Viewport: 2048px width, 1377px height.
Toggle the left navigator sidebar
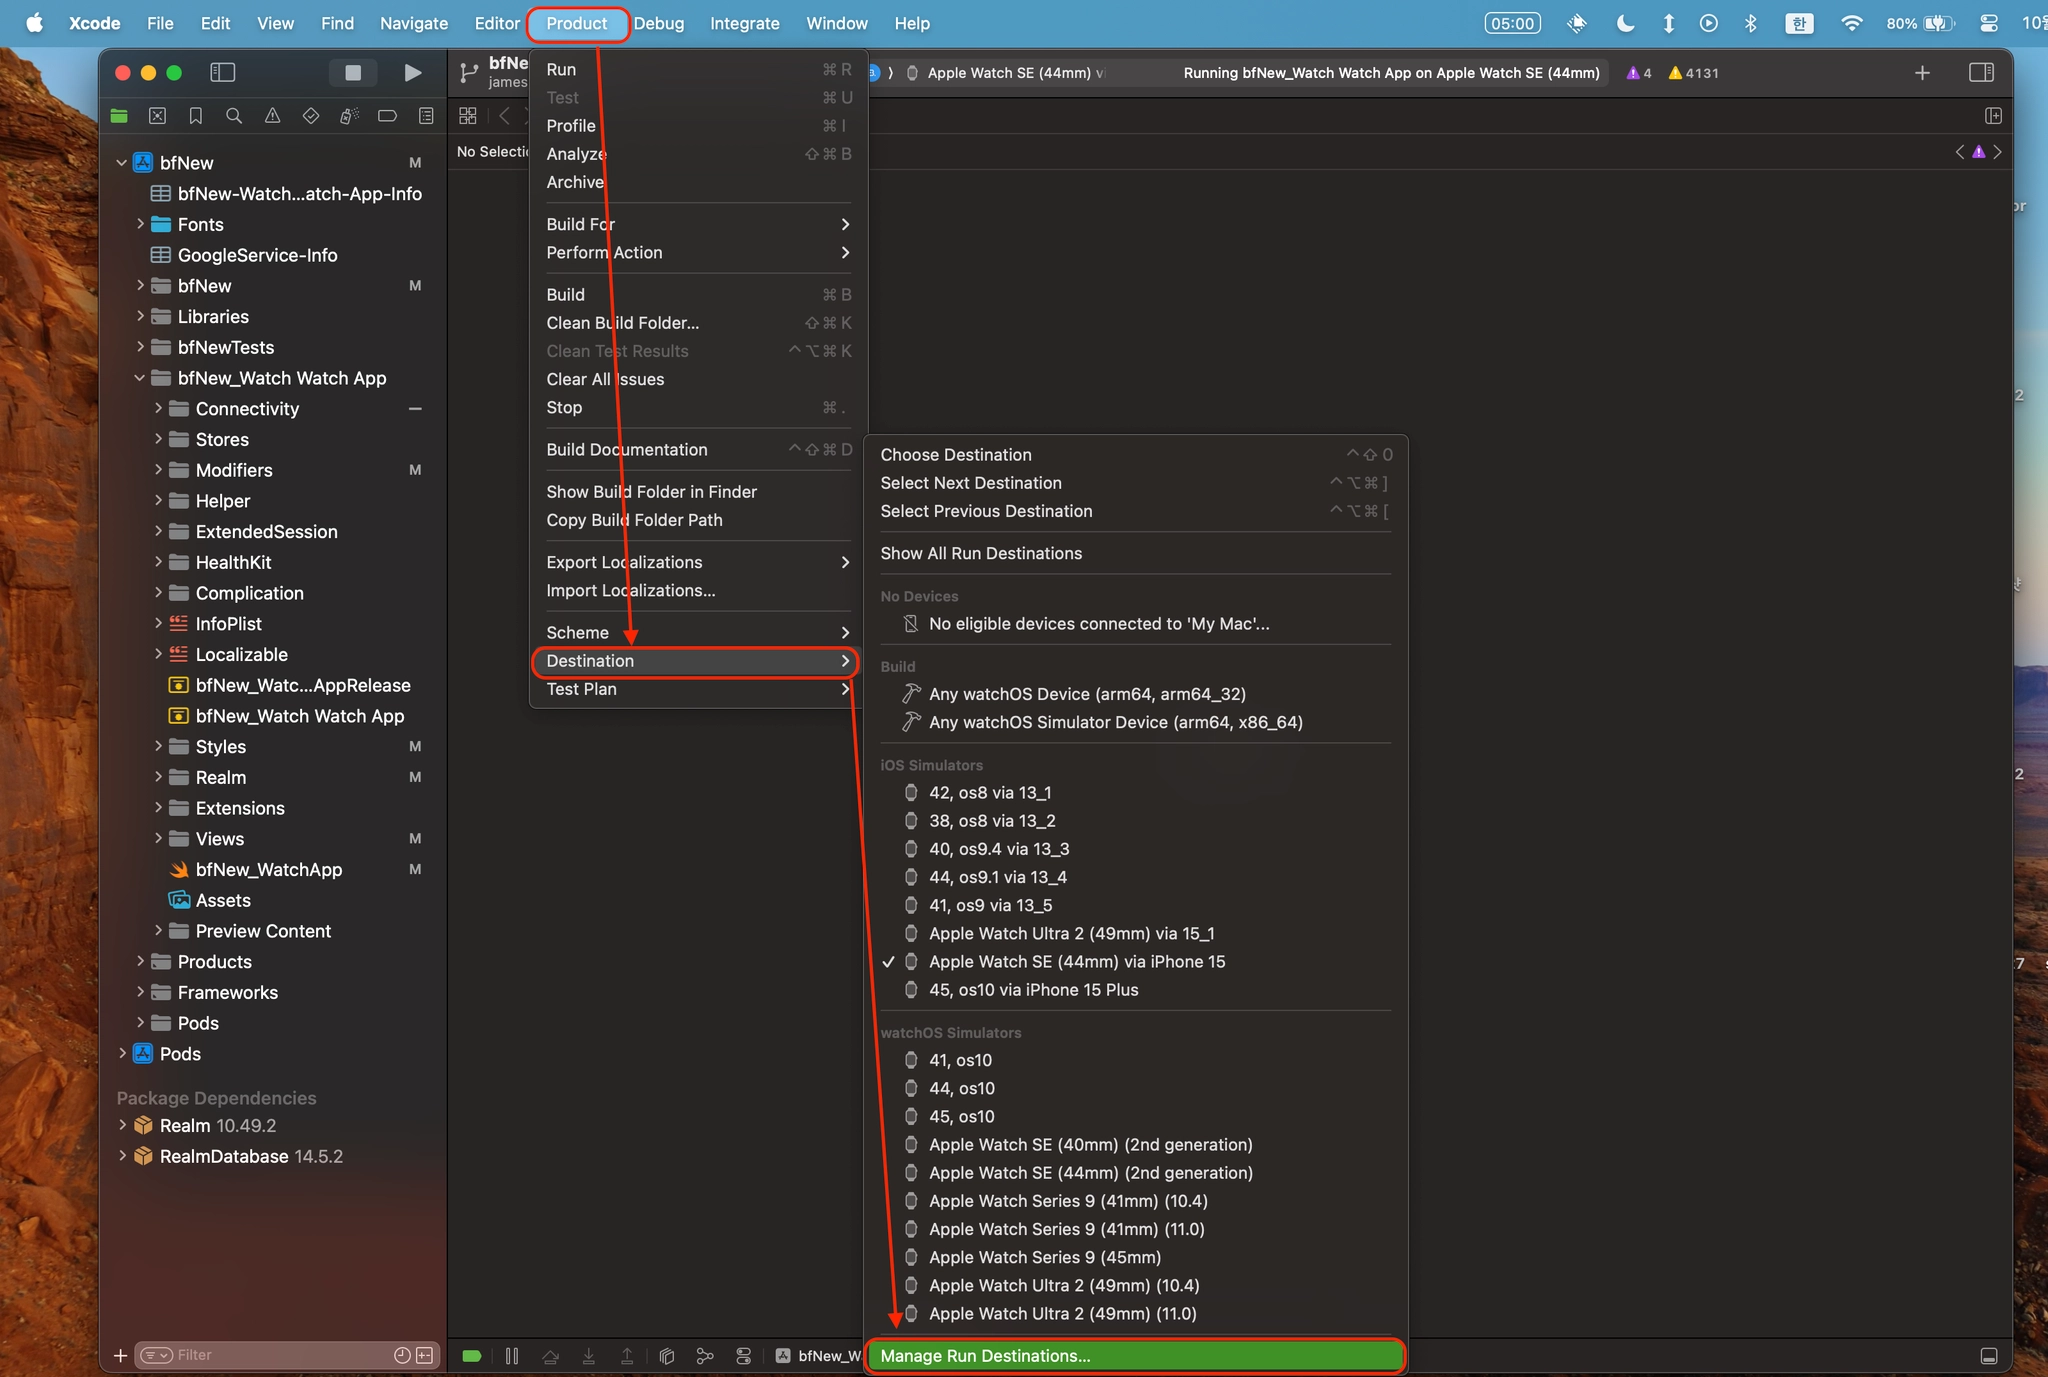click(222, 72)
